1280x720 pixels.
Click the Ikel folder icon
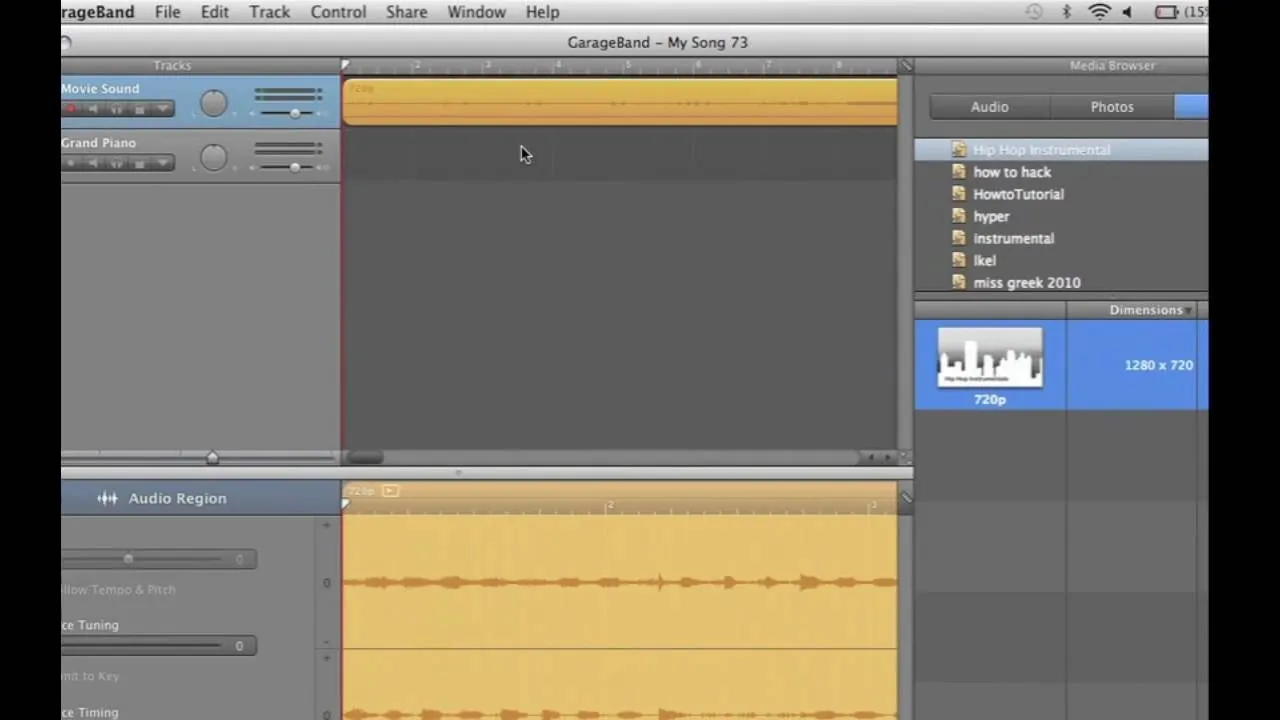click(x=959, y=260)
